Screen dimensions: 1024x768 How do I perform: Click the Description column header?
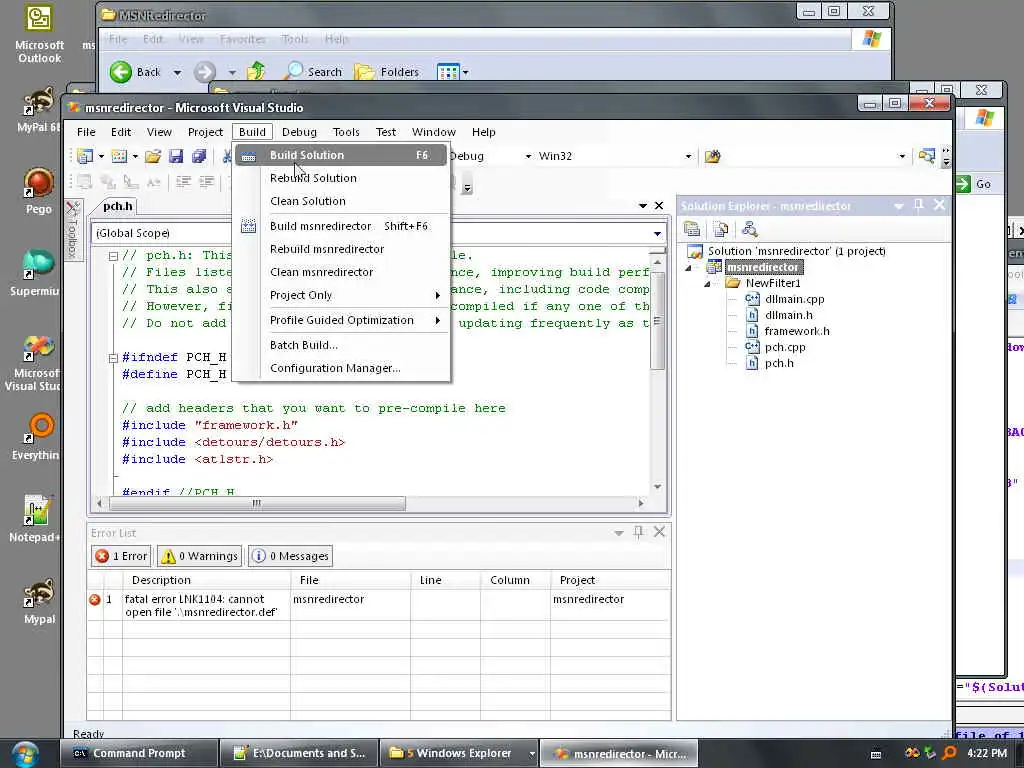point(206,580)
